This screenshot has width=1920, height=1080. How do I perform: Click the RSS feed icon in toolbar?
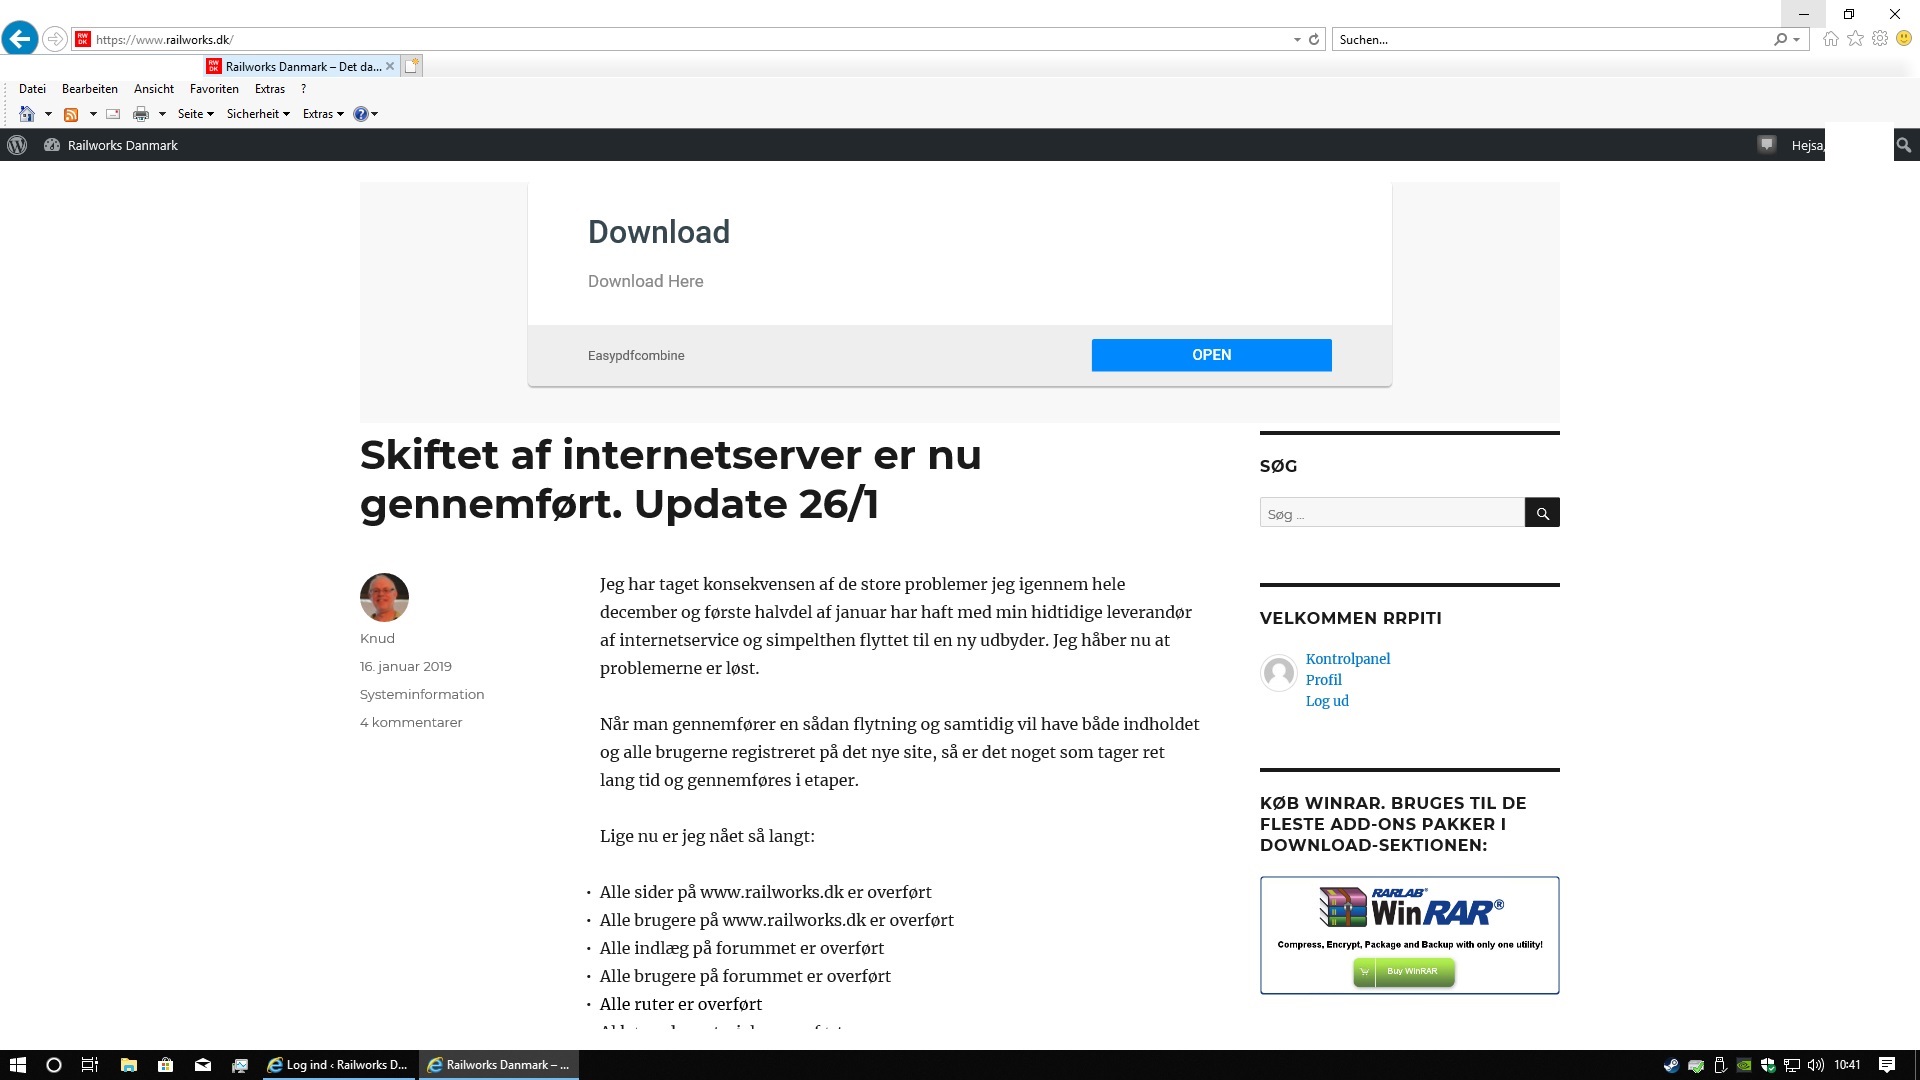point(71,114)
